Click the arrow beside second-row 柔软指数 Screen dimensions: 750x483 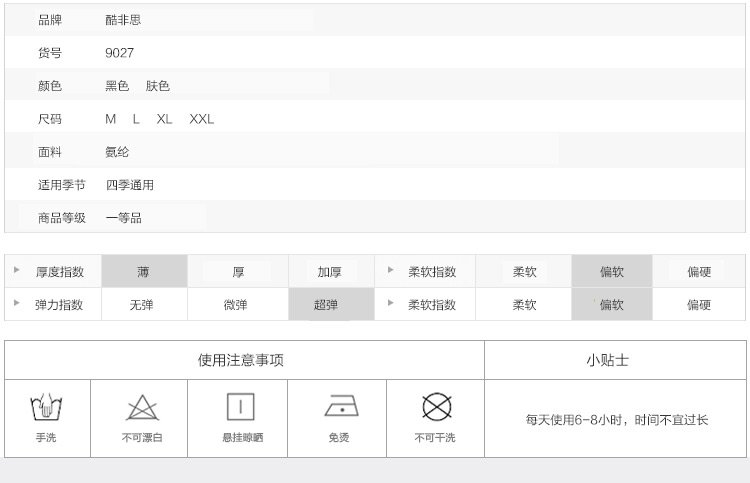(390, 303)
